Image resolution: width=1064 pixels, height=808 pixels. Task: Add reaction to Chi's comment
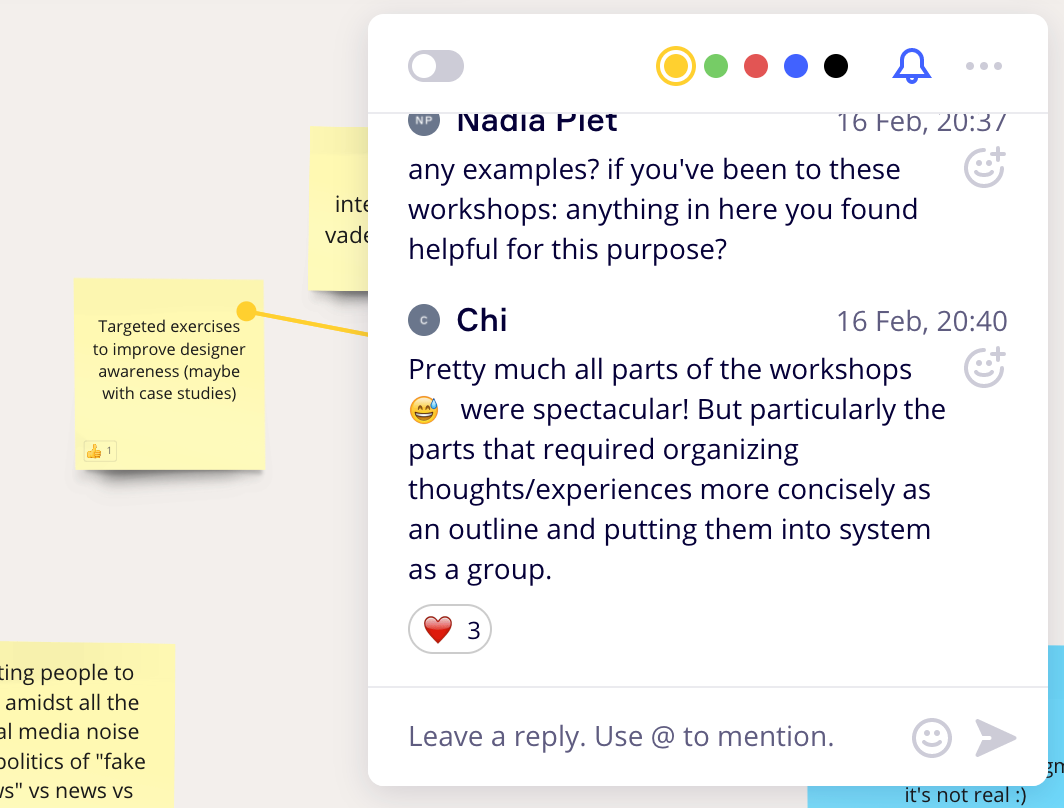tap(984, 368)
